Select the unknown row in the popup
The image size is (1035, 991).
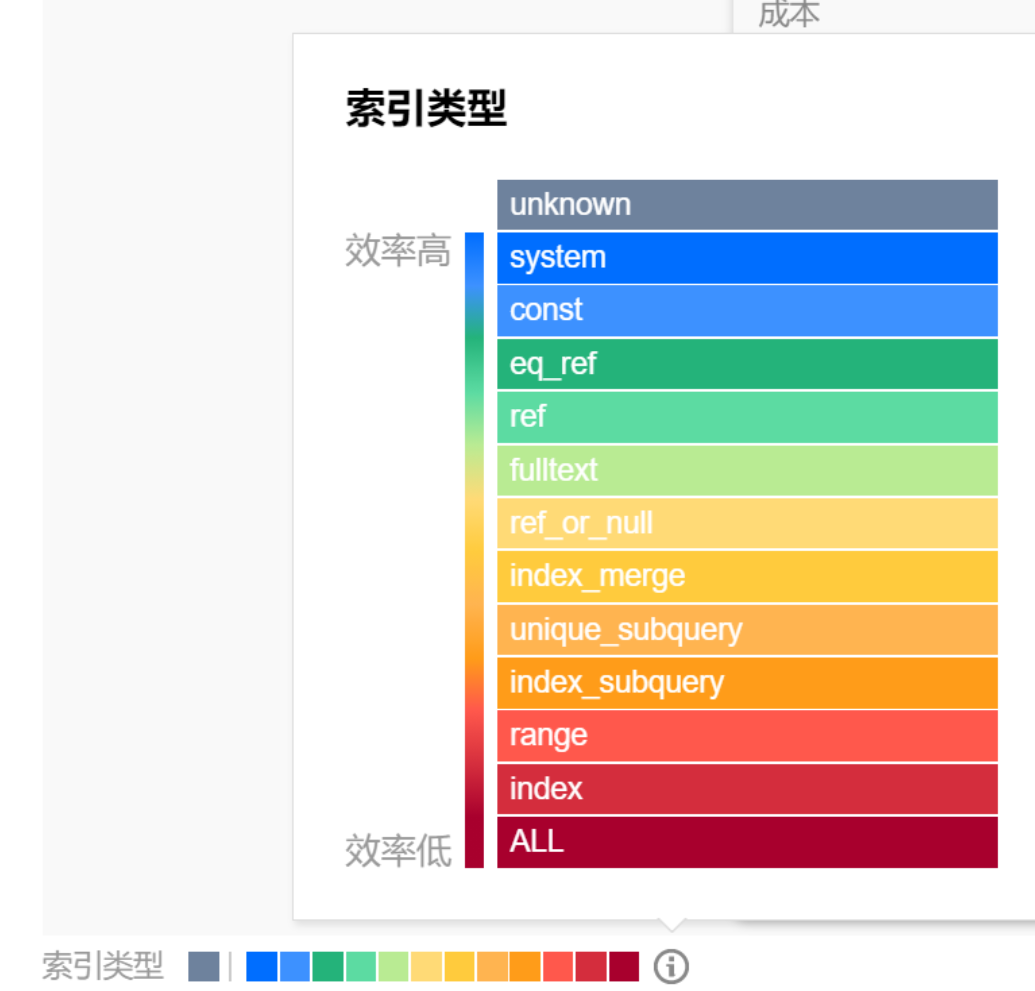pos(747,204)
